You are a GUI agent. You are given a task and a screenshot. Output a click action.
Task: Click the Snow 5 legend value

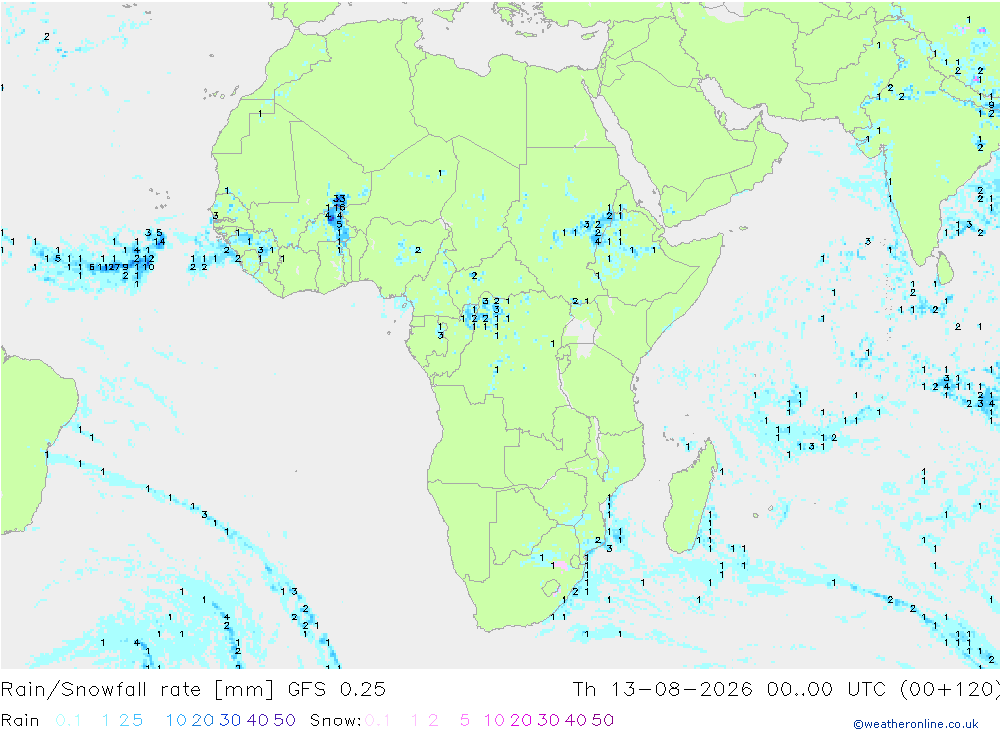tap(465, 720)
